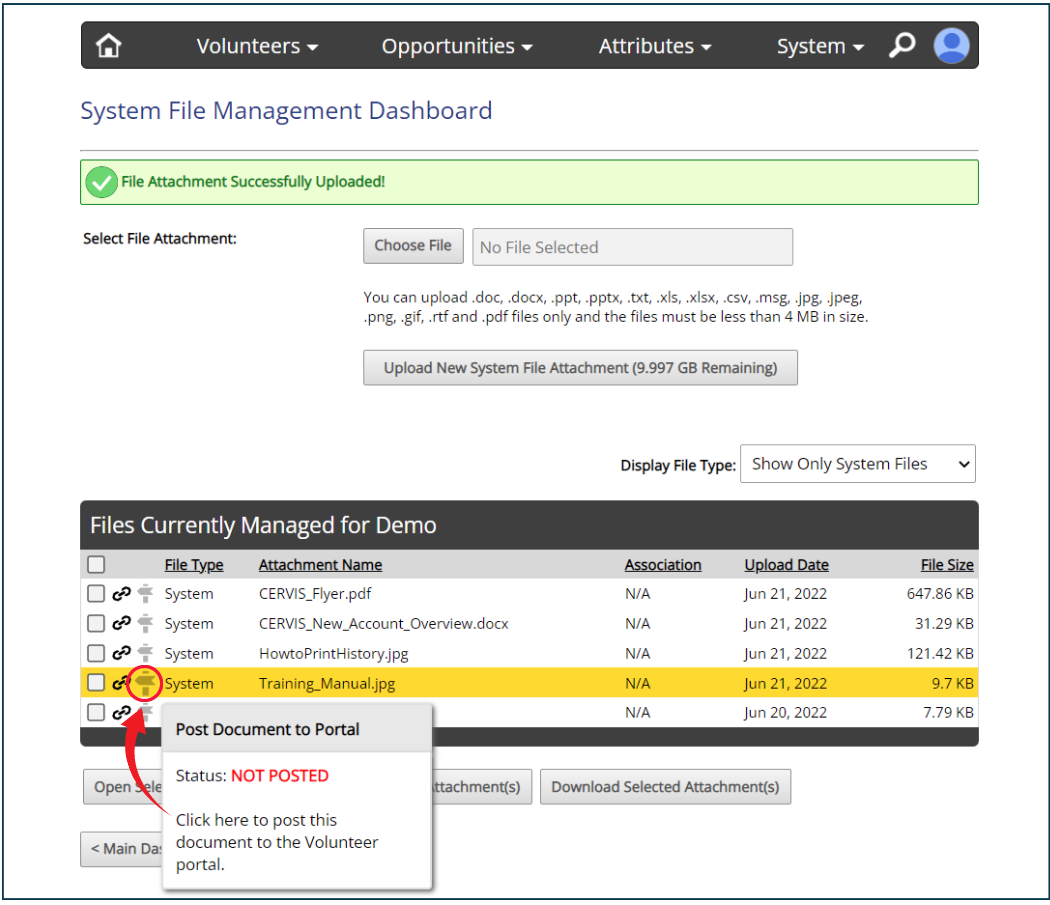Select checkbox for CERVIS_New_Account_Overview.docx
Viewport: 1050px width, 905px height.
click(96, 623)
